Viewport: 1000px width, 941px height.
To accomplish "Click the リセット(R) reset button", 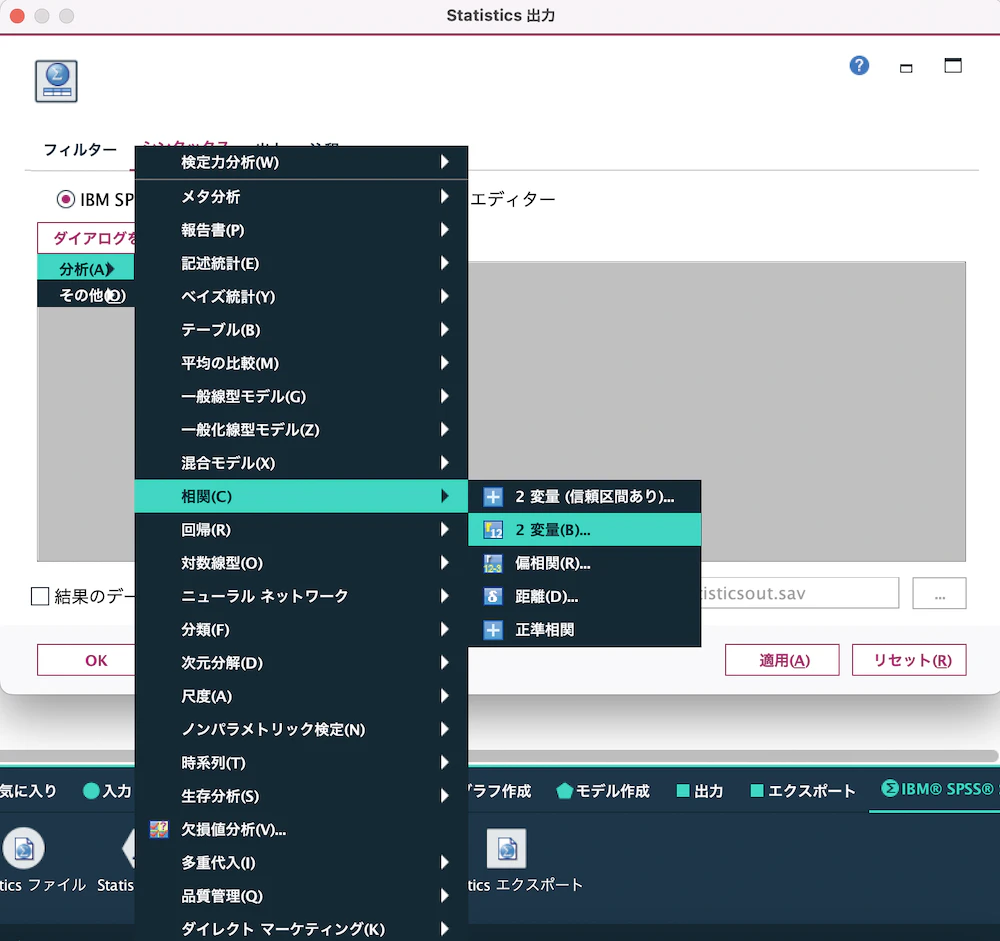I will pos(909,660).
